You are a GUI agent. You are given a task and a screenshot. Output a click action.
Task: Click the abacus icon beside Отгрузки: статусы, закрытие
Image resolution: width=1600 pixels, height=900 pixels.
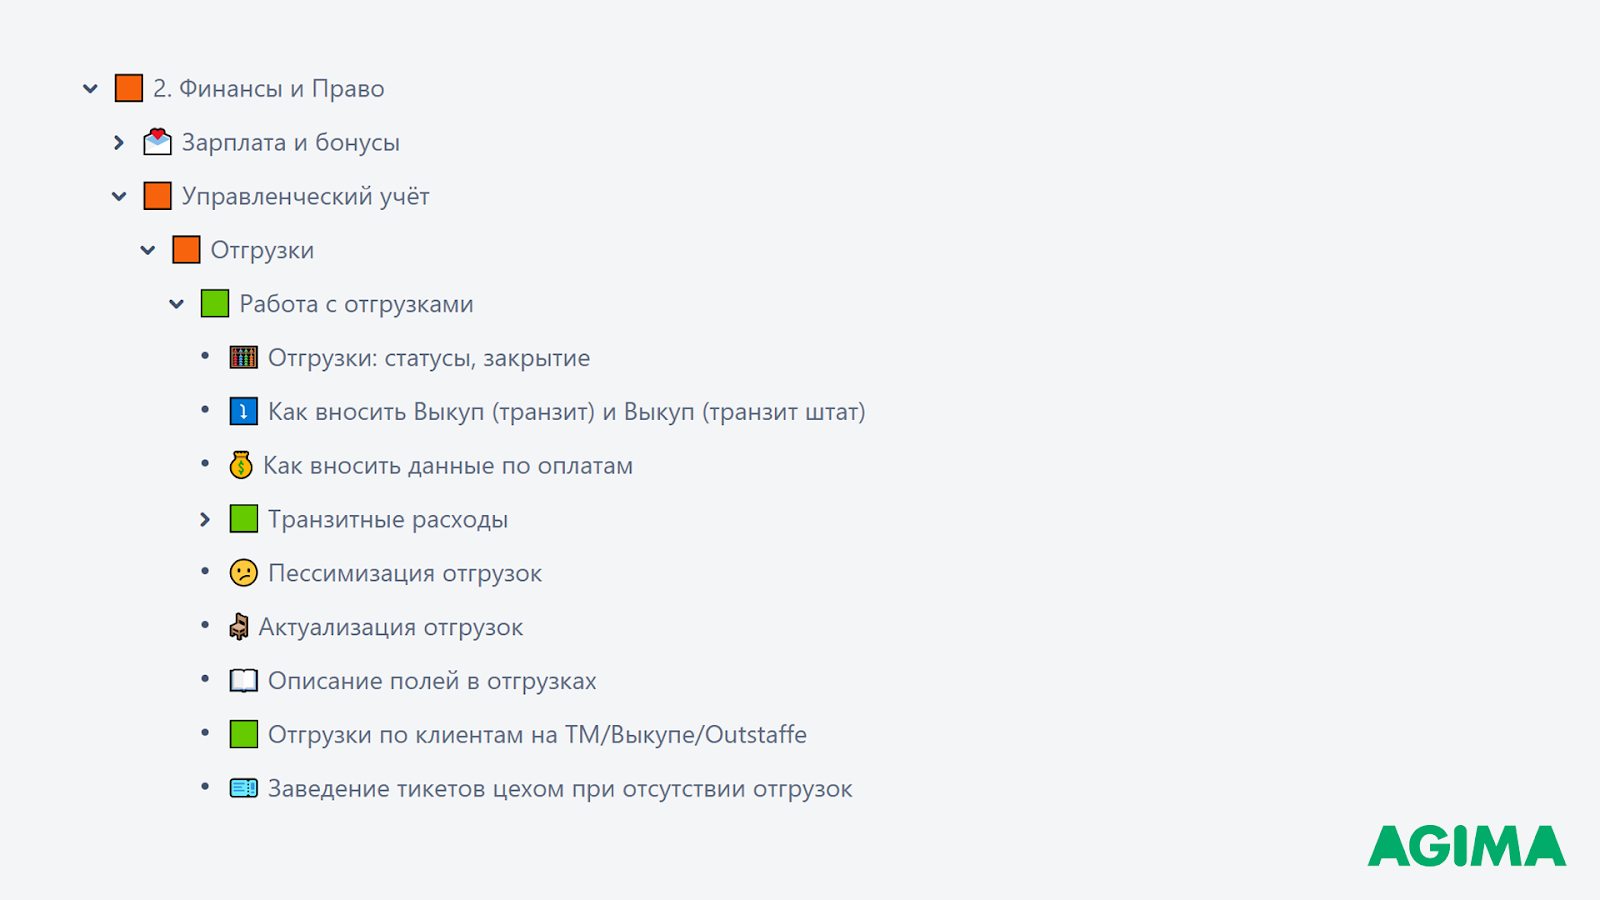[x=243, y=357]
